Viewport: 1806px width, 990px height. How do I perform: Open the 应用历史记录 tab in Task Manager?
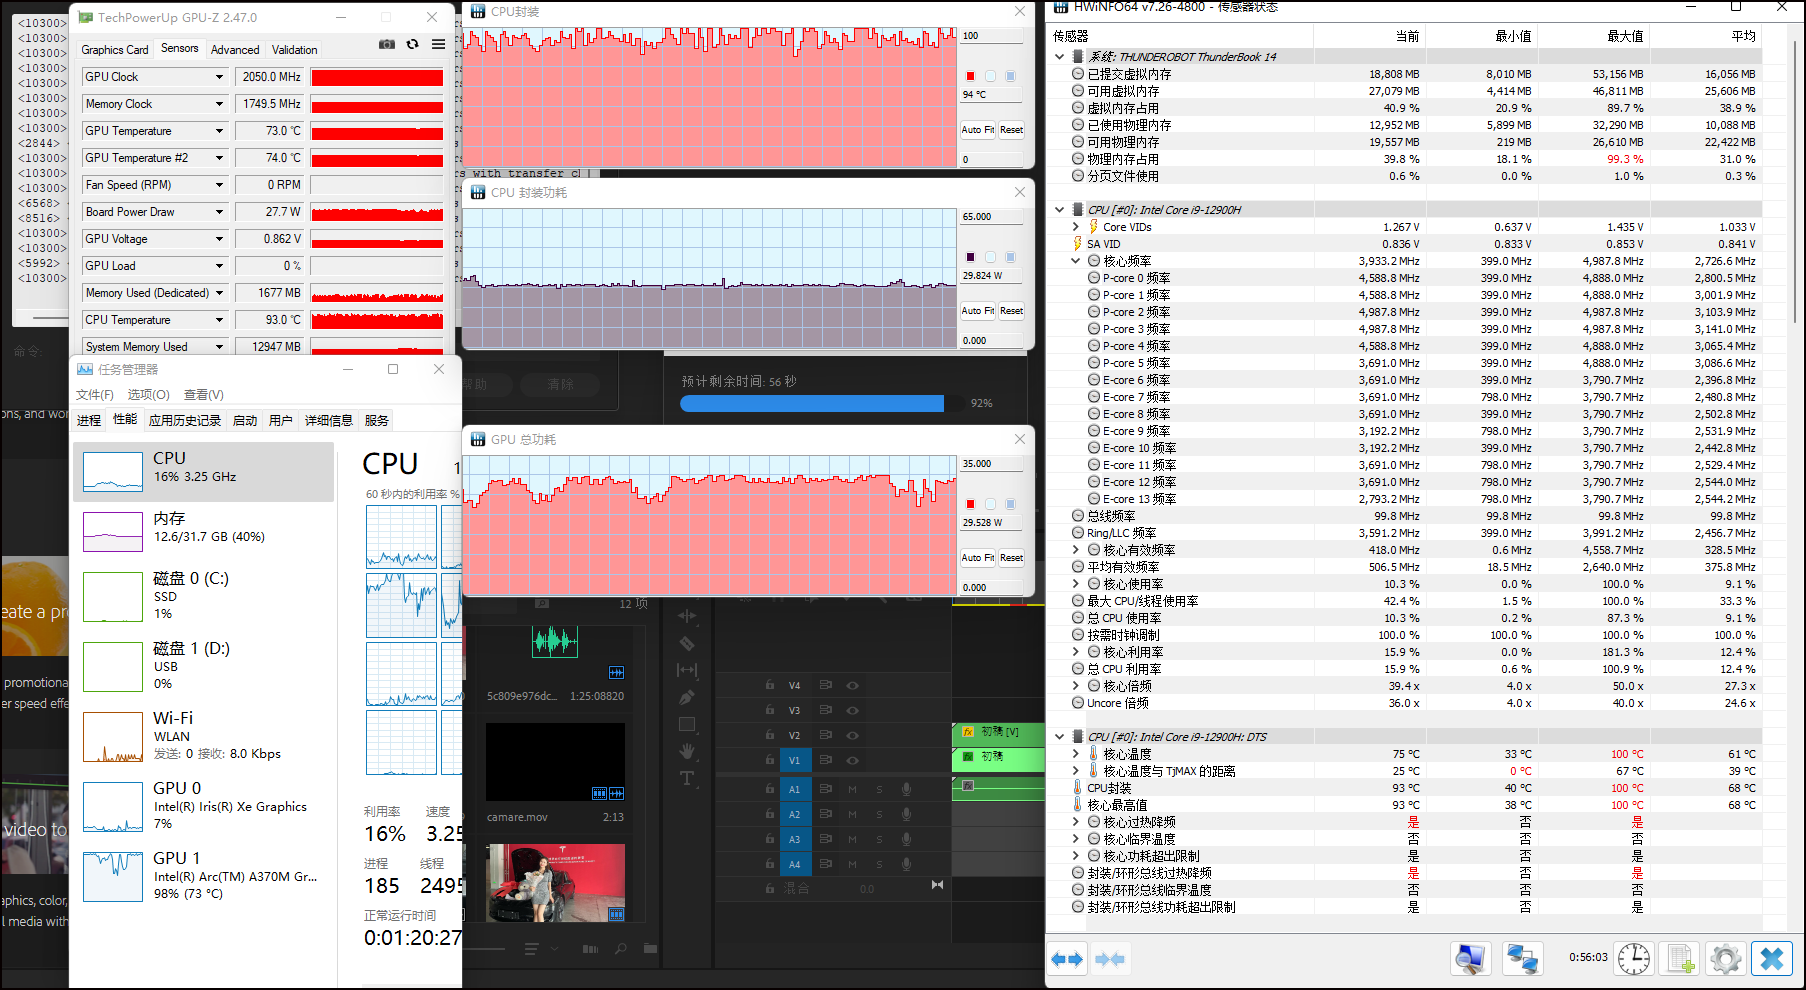185,421
